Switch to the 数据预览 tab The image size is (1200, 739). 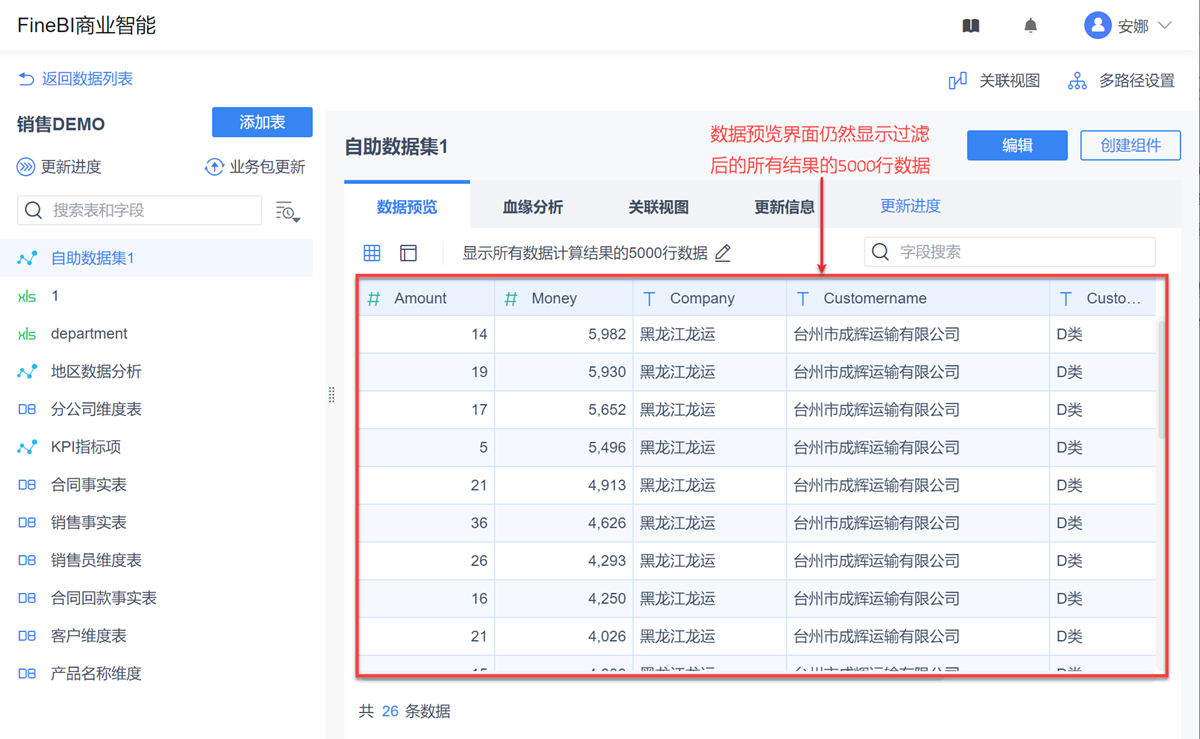point(407,207)
